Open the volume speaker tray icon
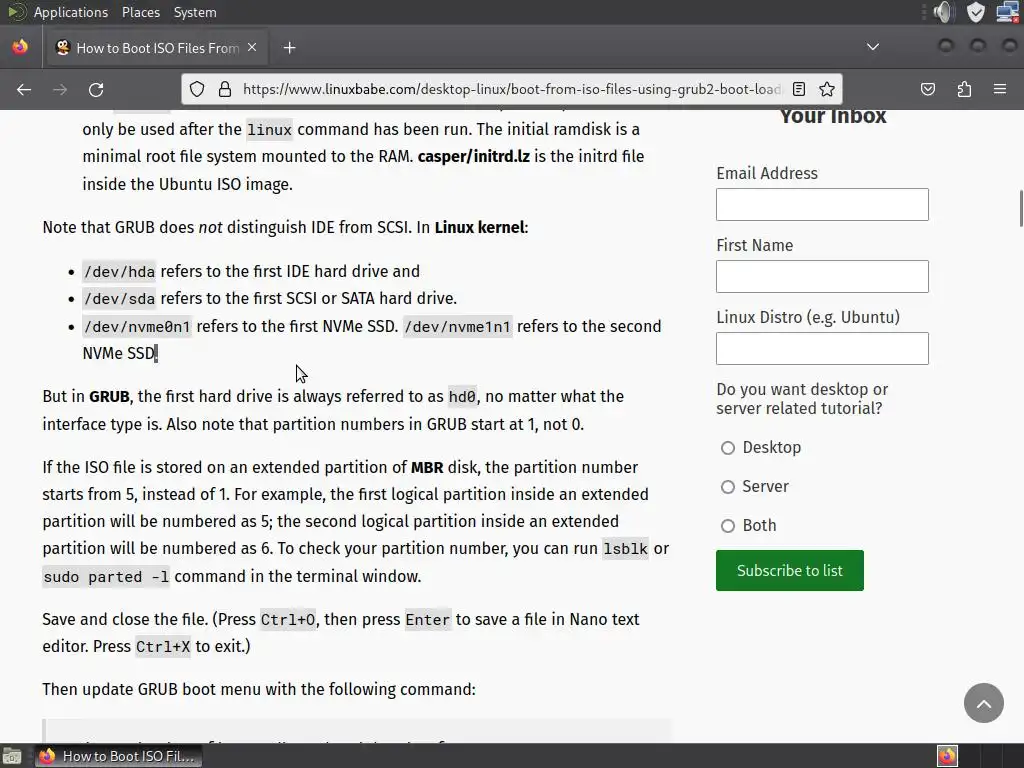Screen dimensions: 1024x768 click(944, 12)
